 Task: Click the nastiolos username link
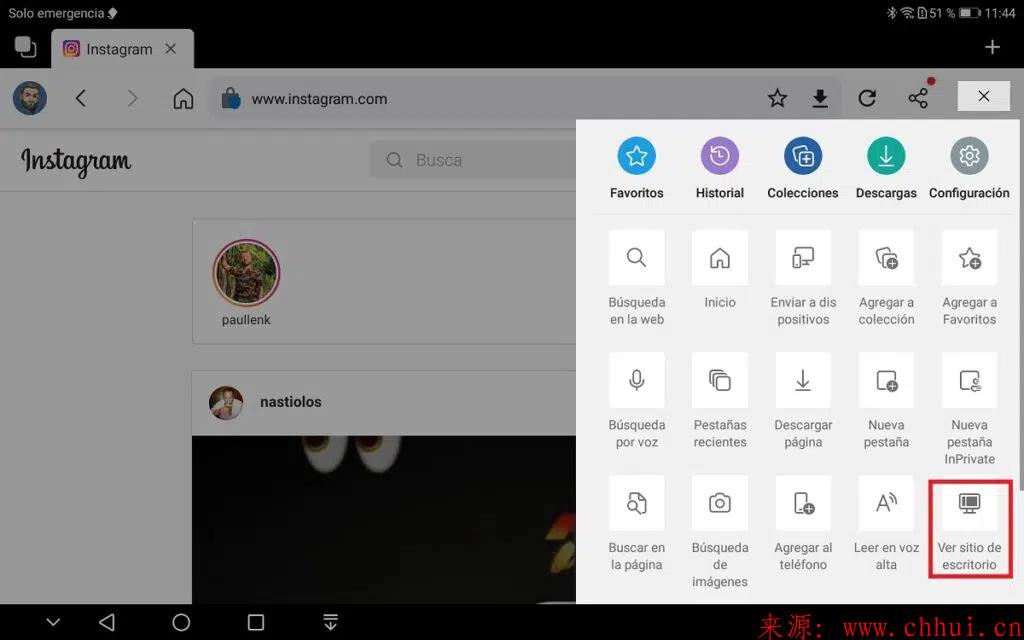tap(291, 402)
